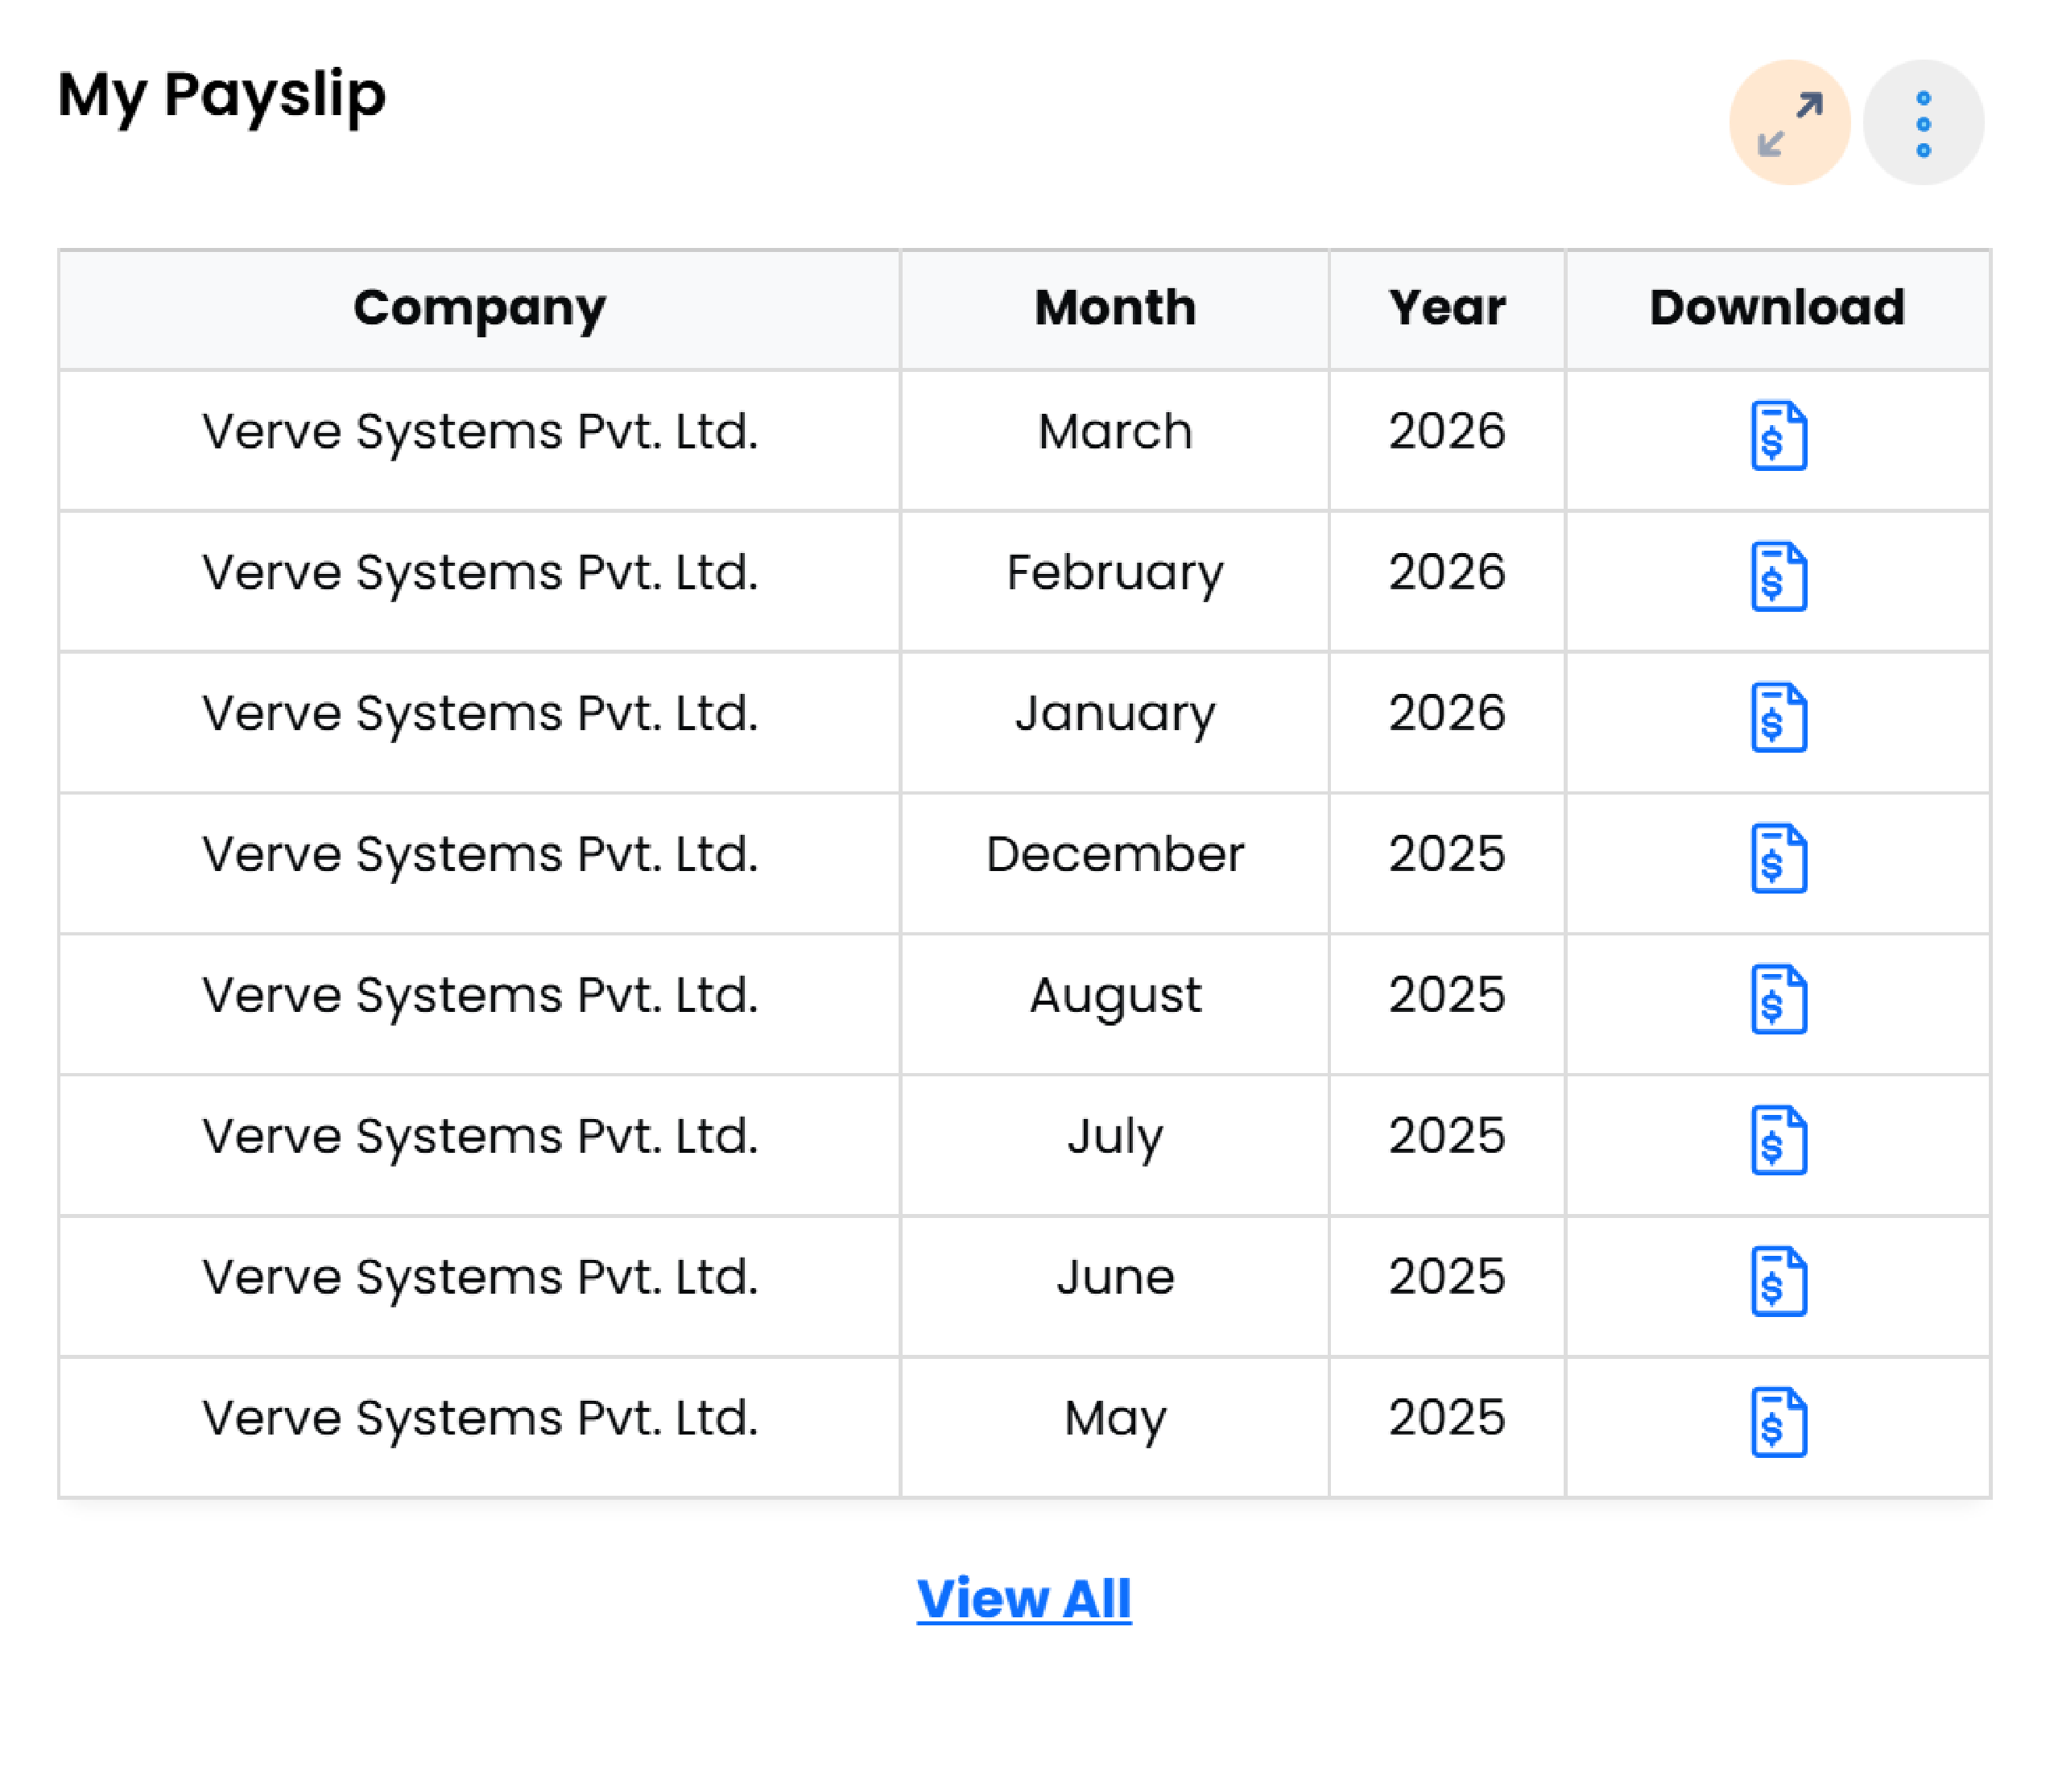Click the My Payslip heading
Image resolution: width=2050 pixels, height=1792 pixels.
222,97
